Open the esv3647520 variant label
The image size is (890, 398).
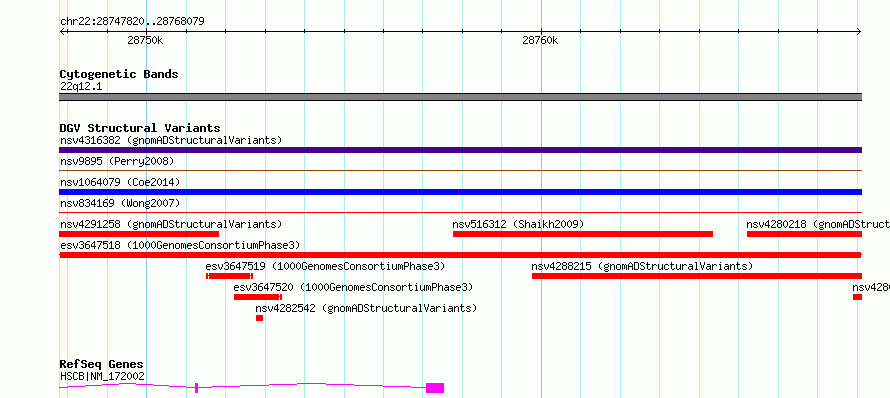353,287
